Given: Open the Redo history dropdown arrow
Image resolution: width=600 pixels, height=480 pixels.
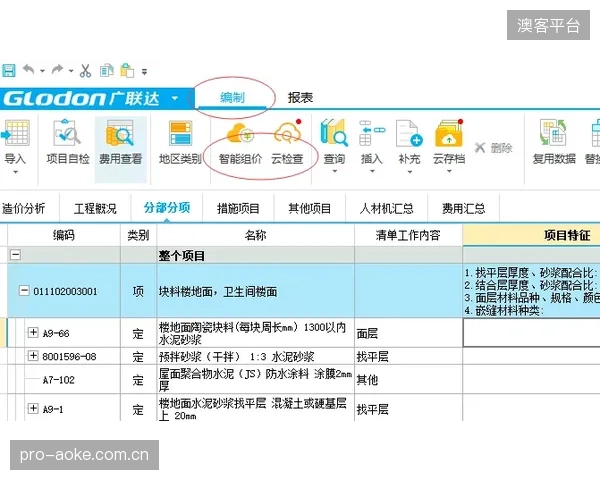Looking at the screenshot, I should pyautogui.click(x=71, y=71).
